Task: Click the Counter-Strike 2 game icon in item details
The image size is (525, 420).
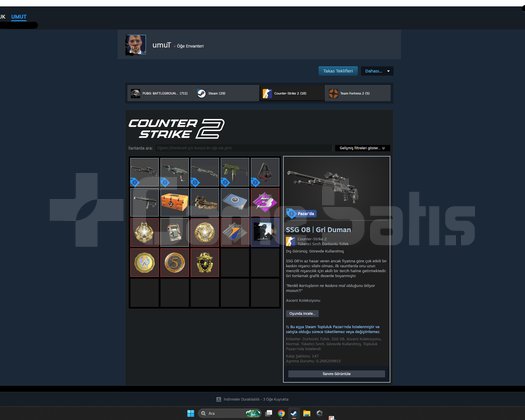Action: (x=290, y=241)
